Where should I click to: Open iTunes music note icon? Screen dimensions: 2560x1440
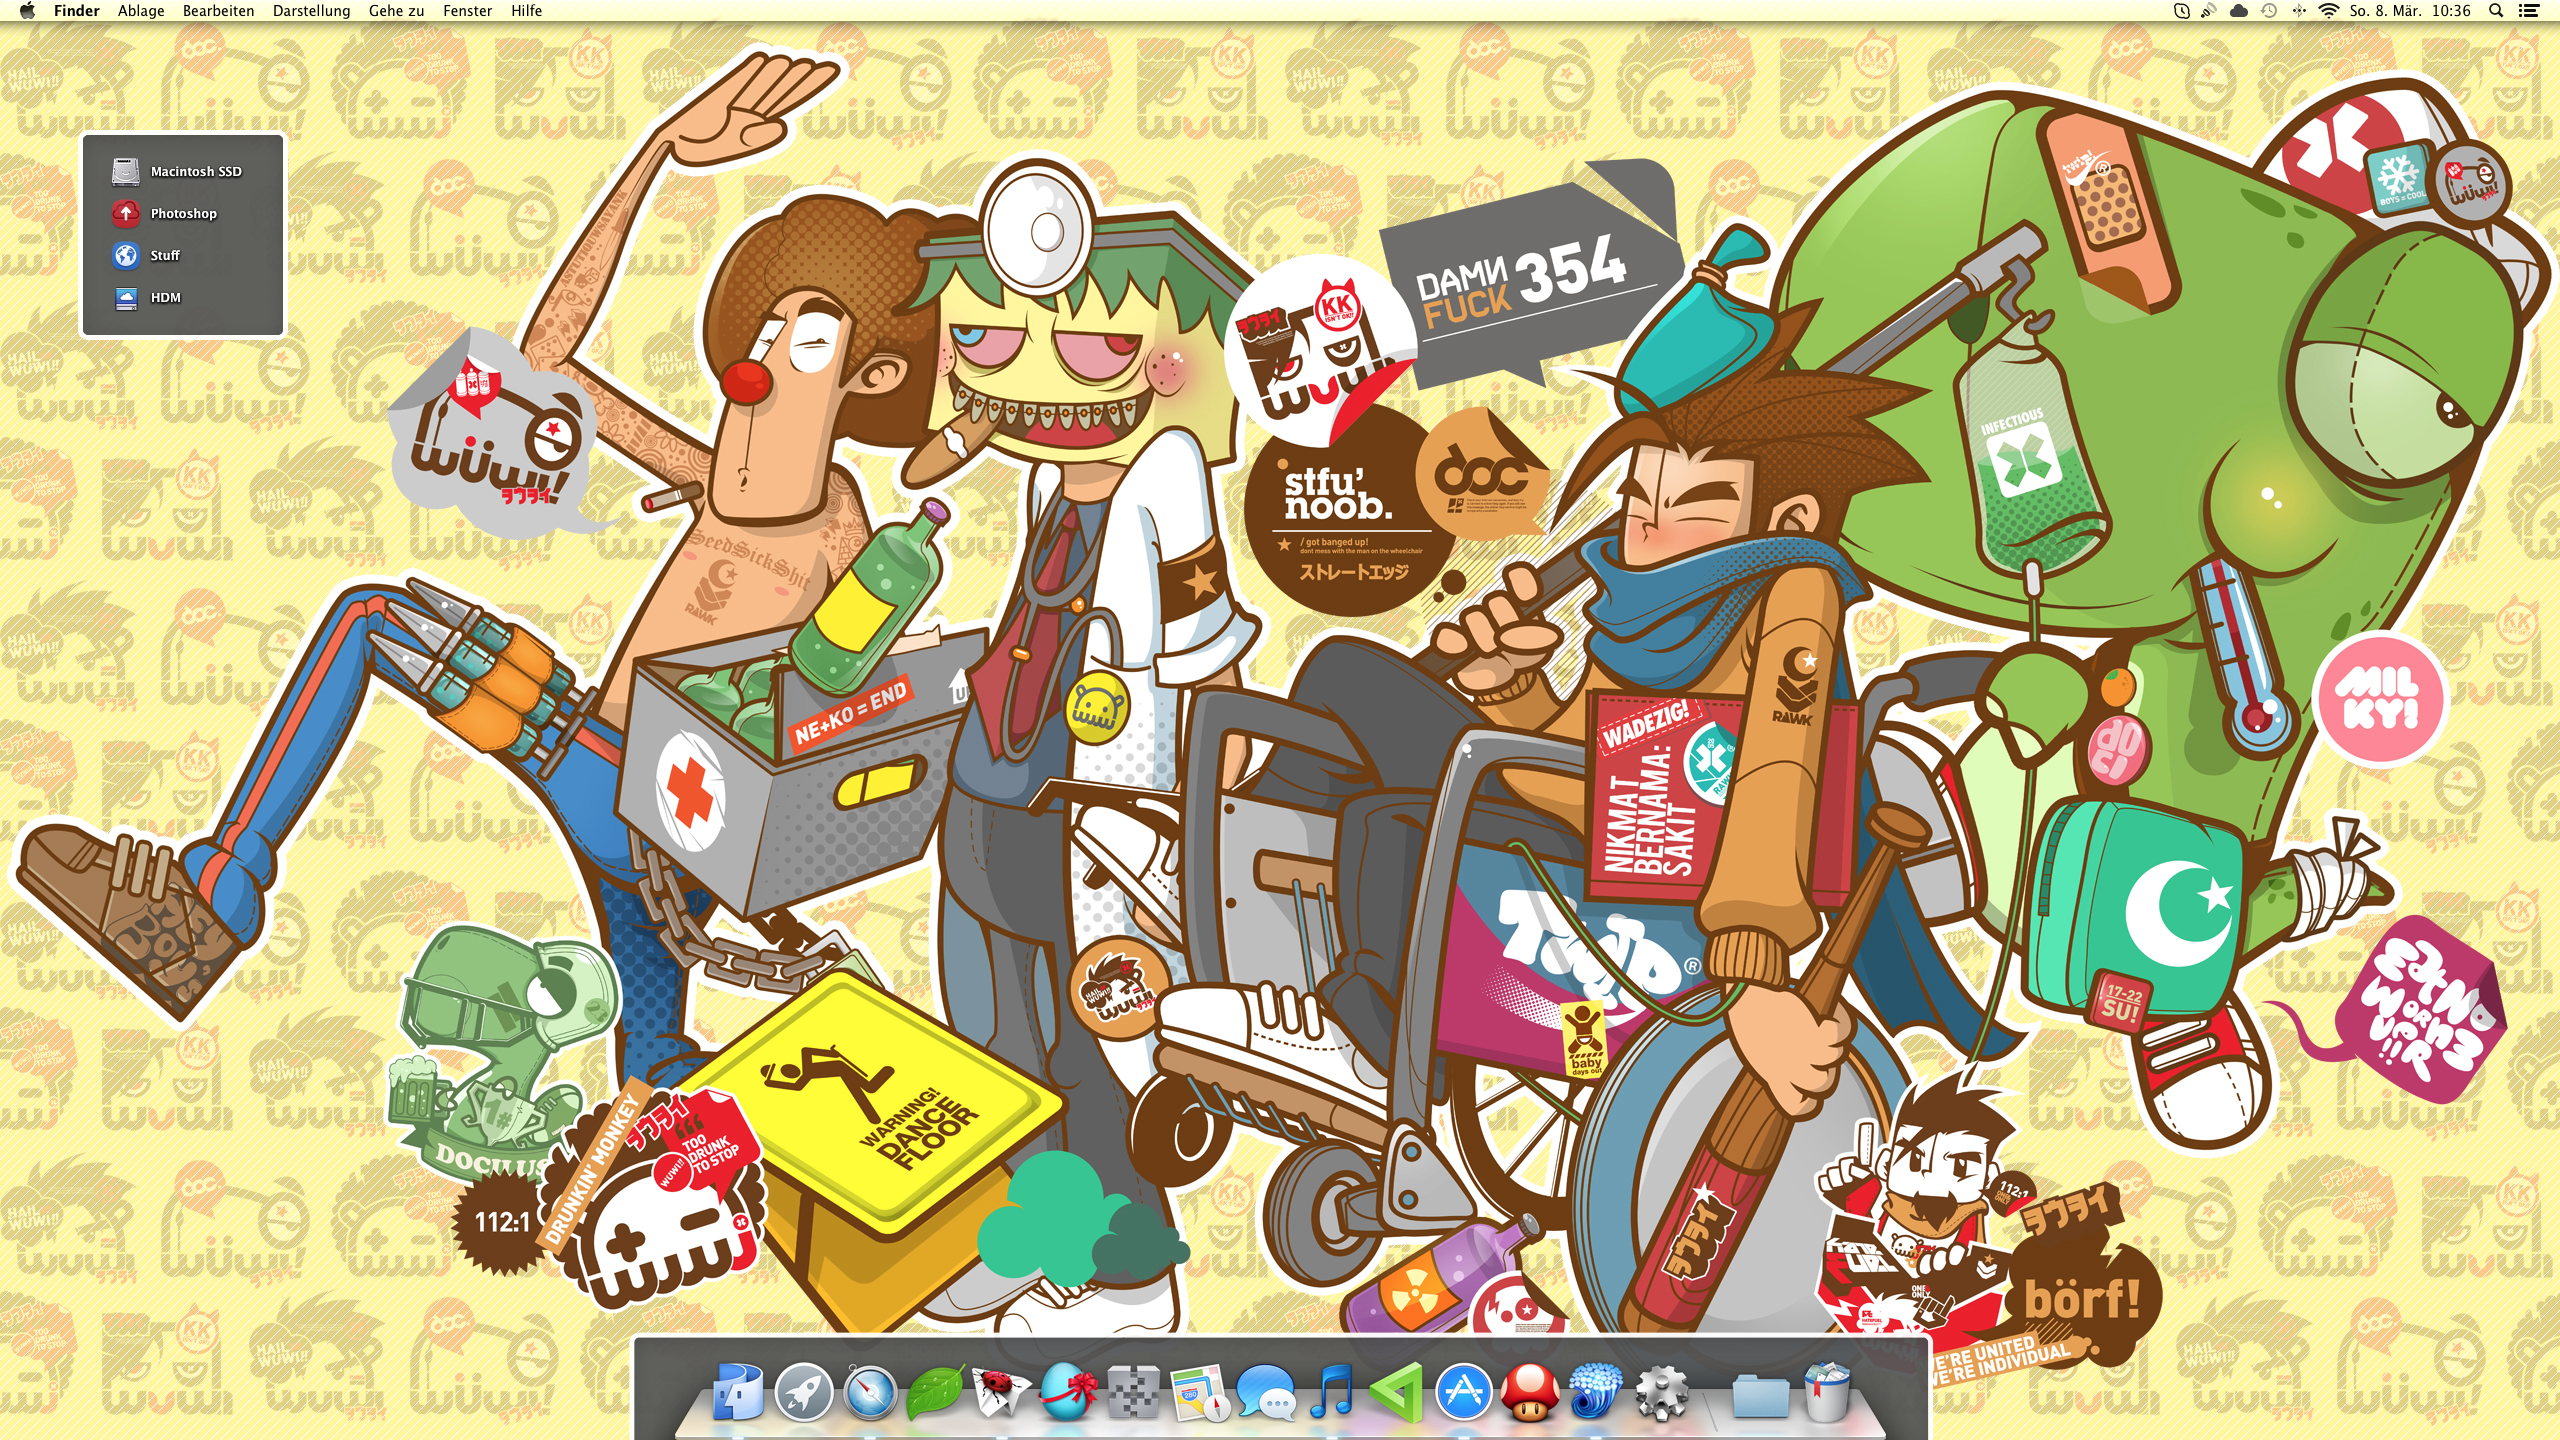coord(1331,1391)
